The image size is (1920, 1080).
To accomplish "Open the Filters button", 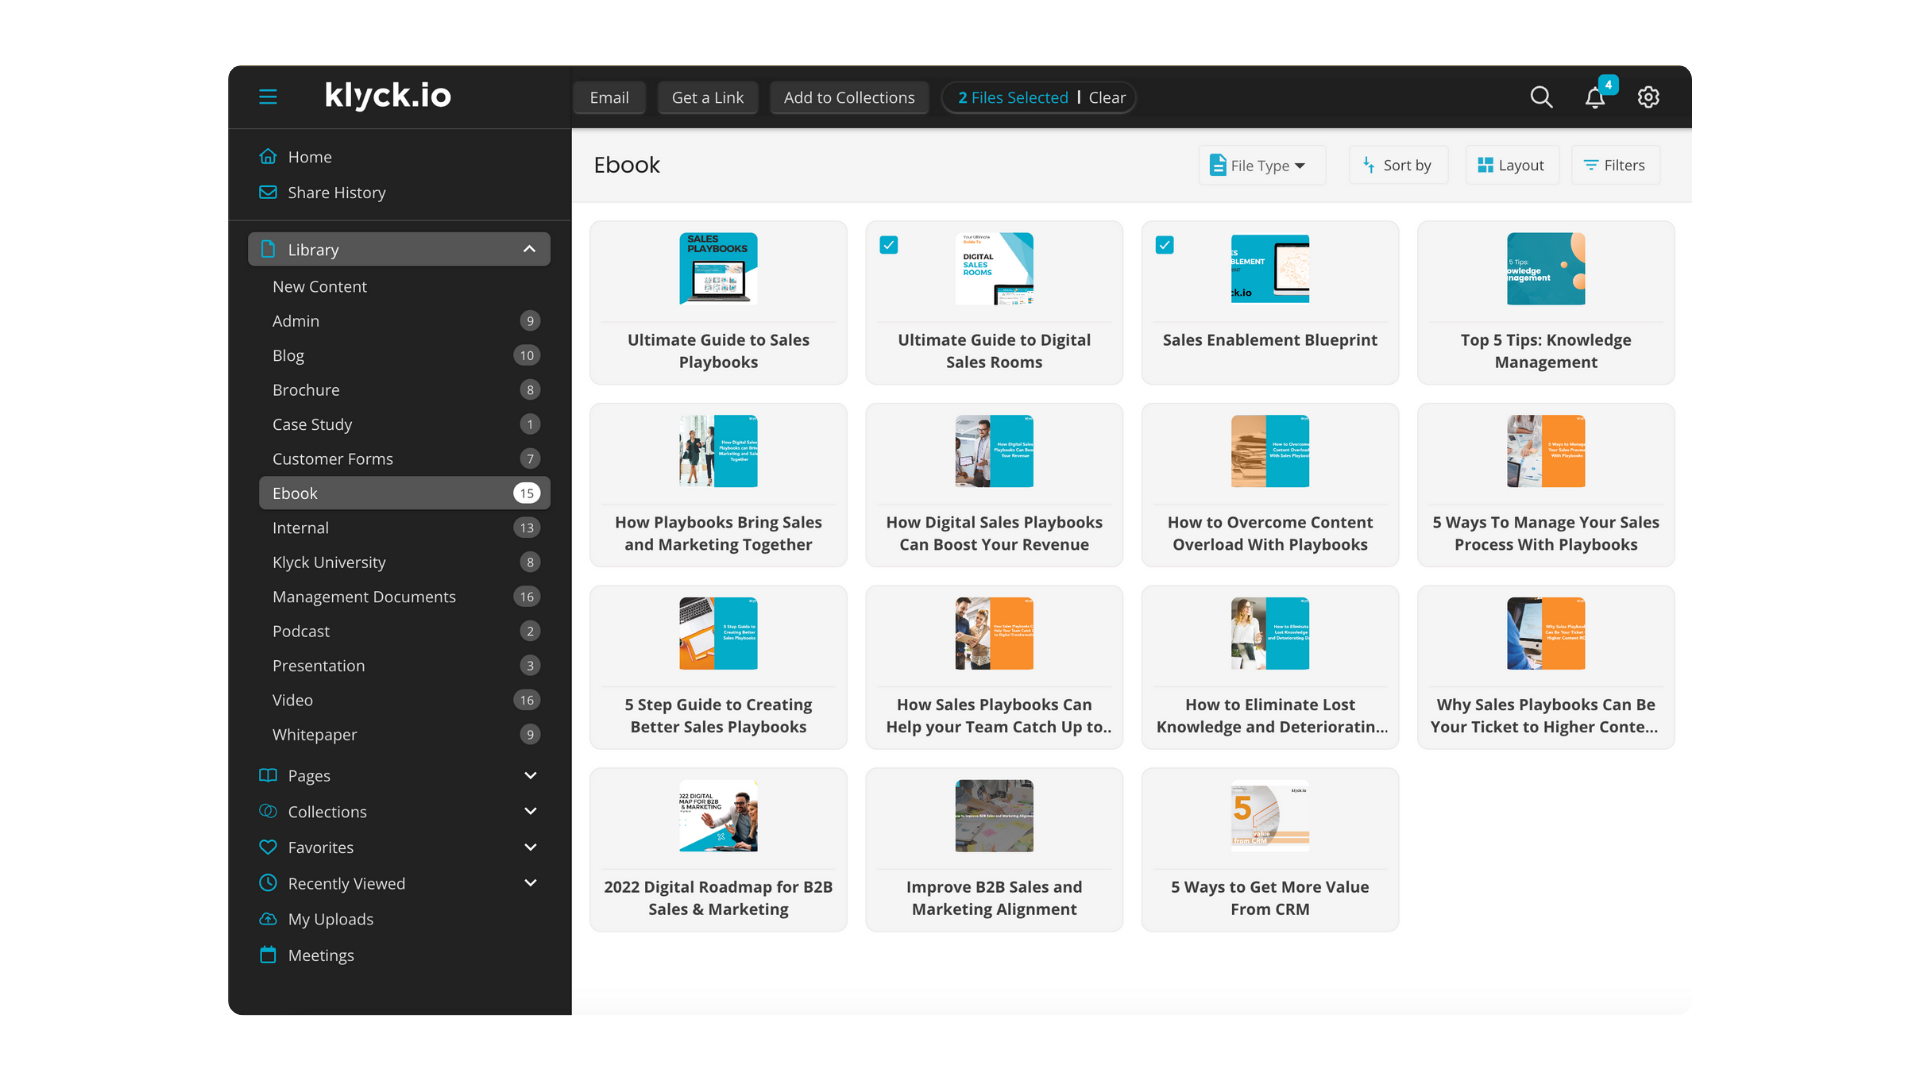I will [x=1614, y=166].
